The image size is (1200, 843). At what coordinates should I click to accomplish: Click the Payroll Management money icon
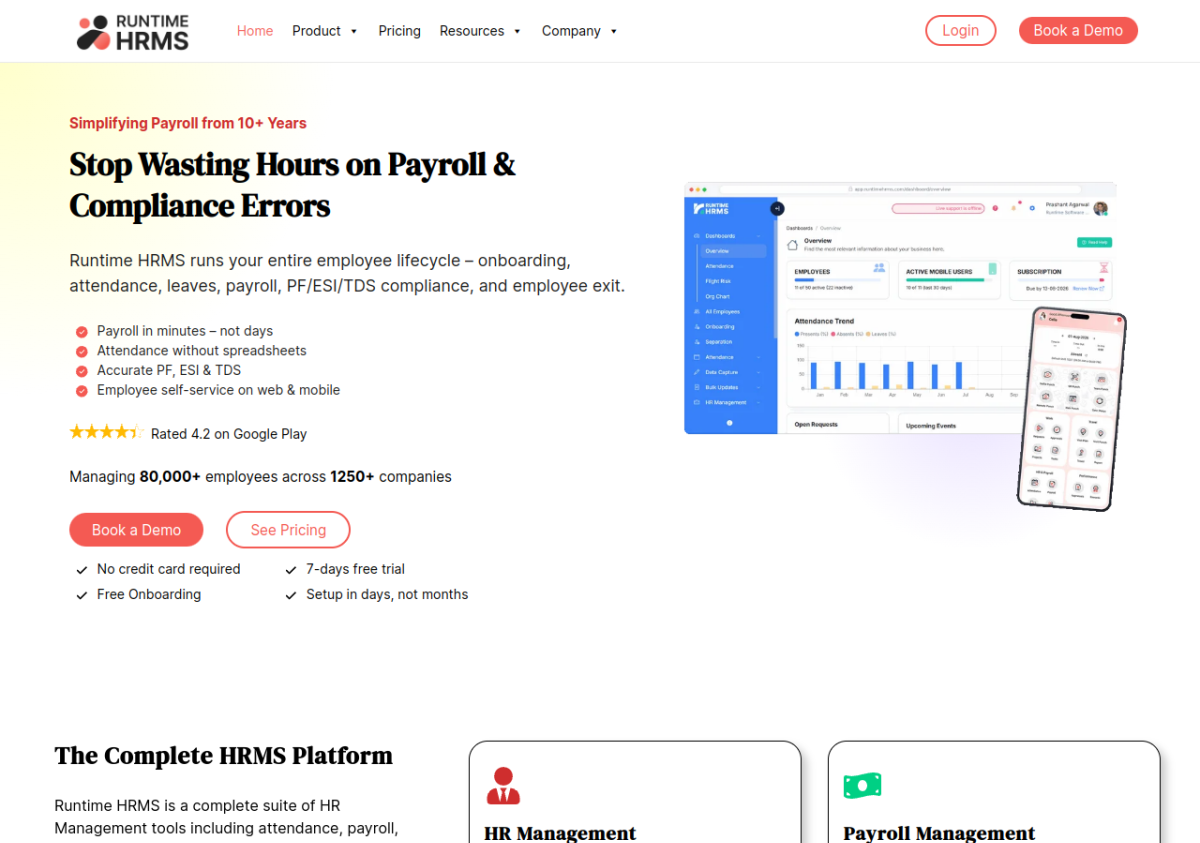pos(862,786)
